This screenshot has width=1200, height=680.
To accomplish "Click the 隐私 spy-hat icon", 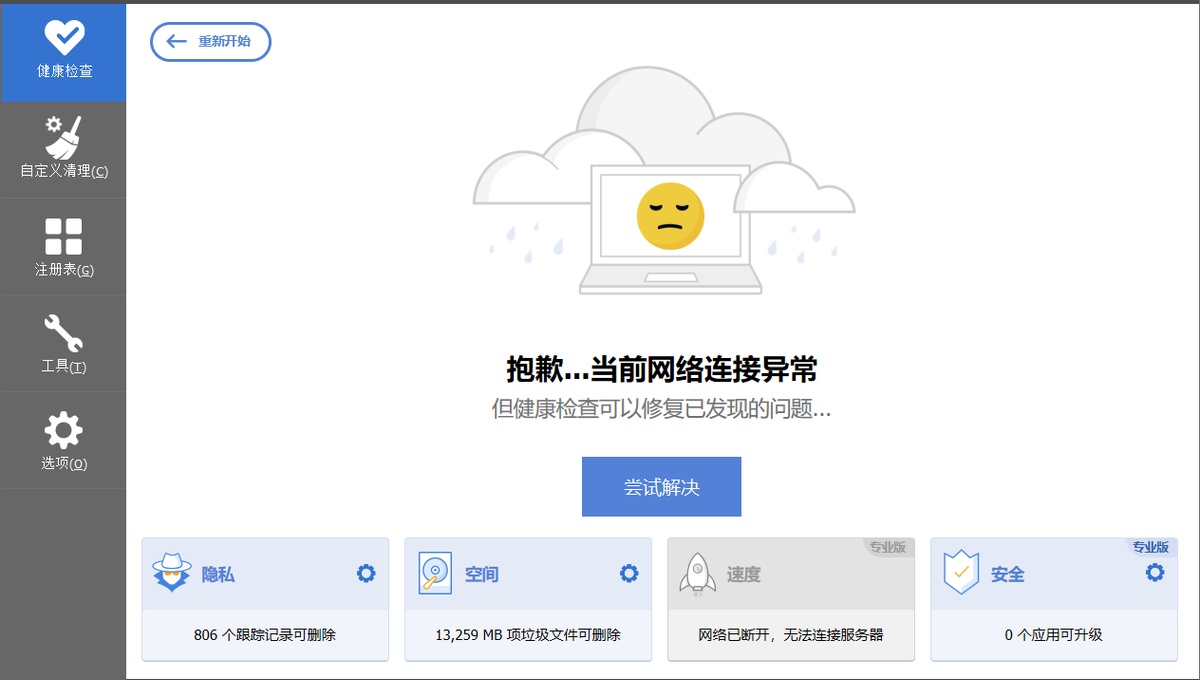I will click(x=170, y=572).
